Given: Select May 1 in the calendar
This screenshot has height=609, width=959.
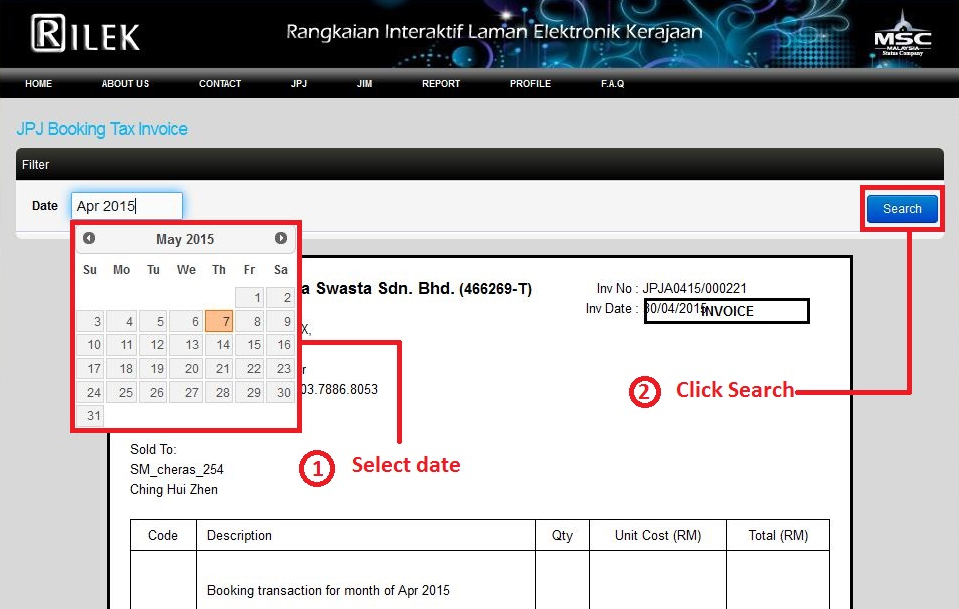Looking at the screenshot, I should pos(250,298).
